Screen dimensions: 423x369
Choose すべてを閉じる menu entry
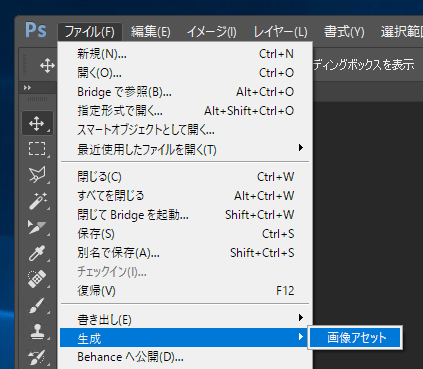tap(185, 196)
